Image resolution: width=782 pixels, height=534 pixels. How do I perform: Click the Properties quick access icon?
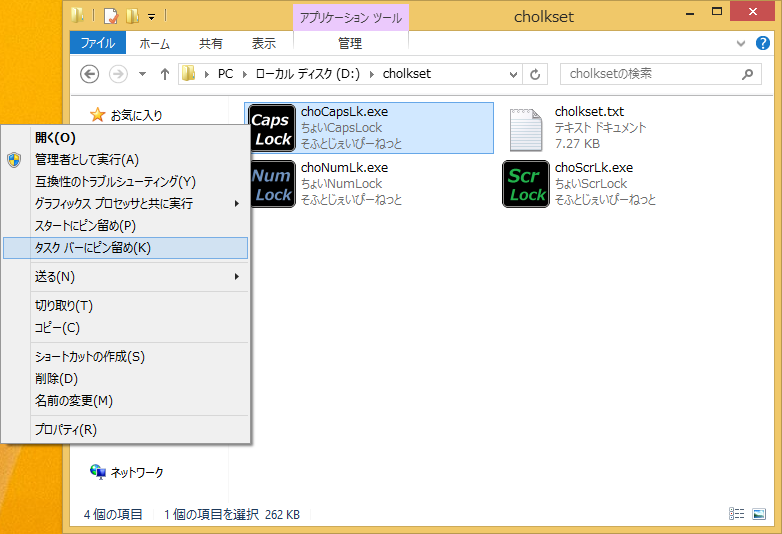(111, 16)
